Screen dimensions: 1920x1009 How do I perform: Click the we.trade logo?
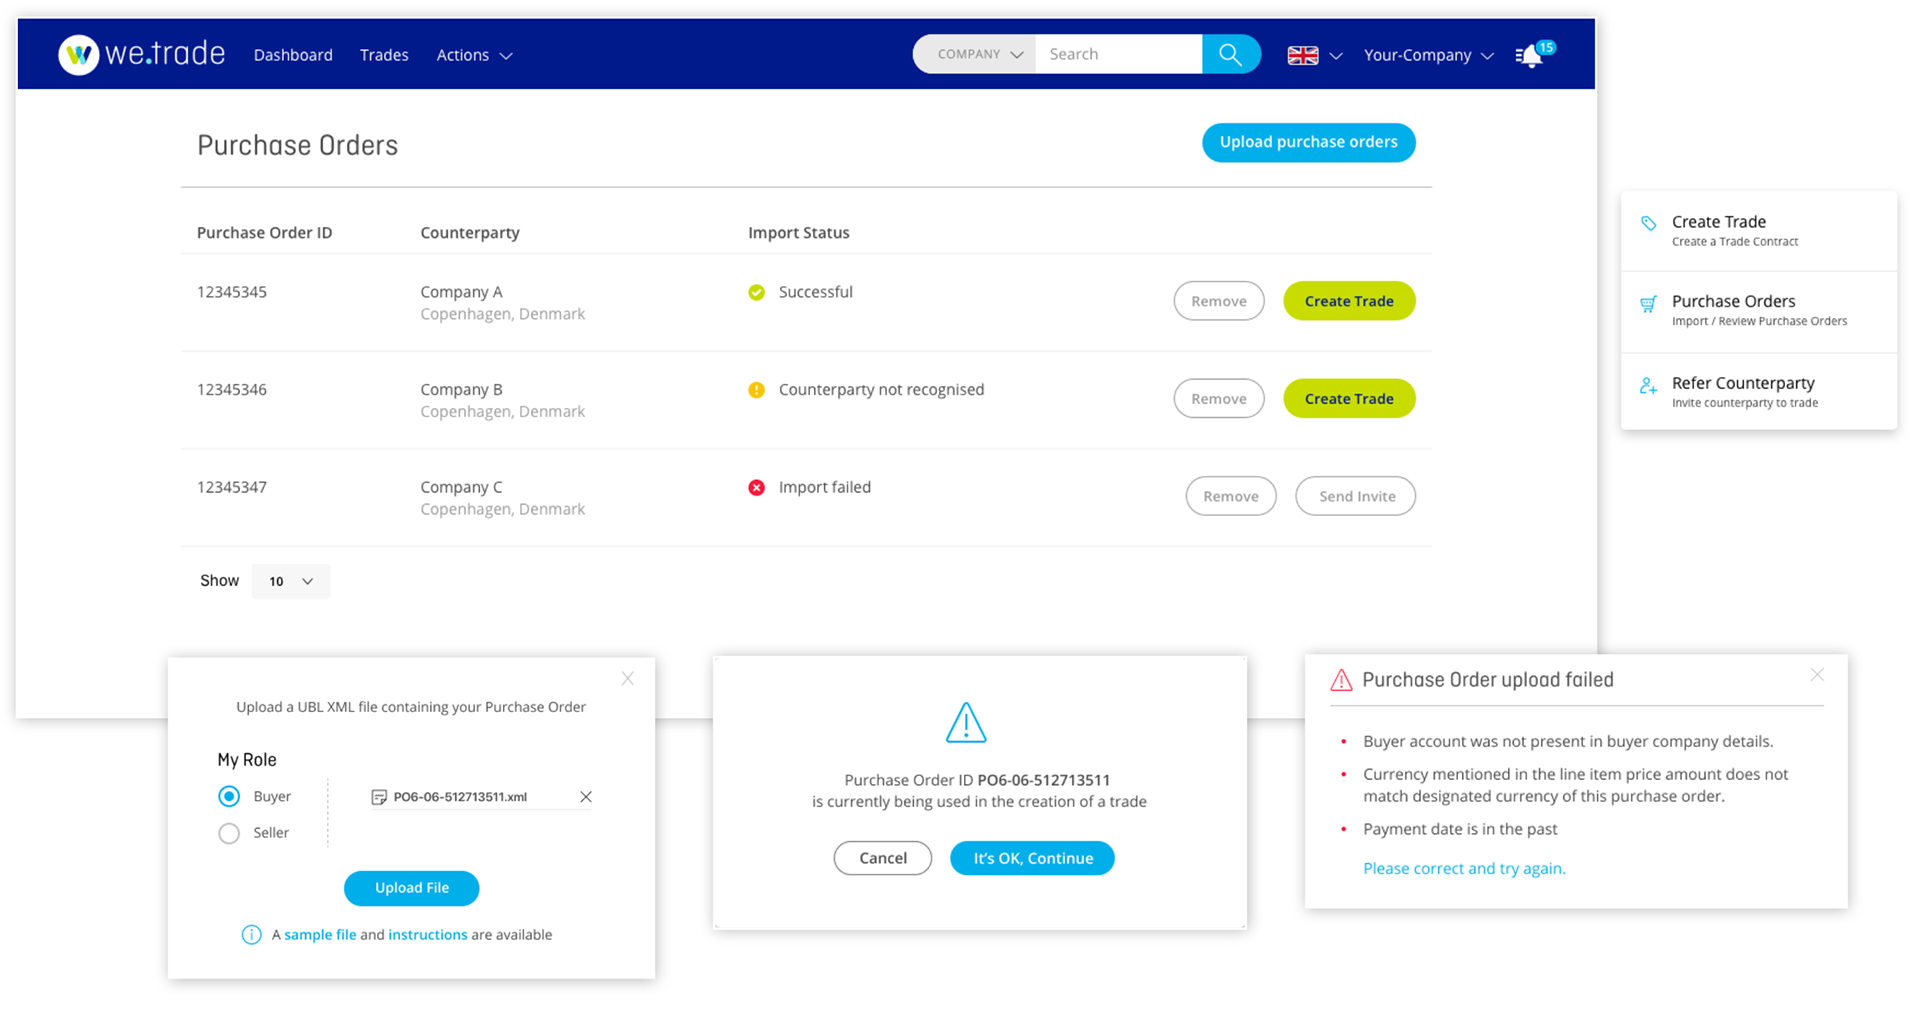point(141,54)
